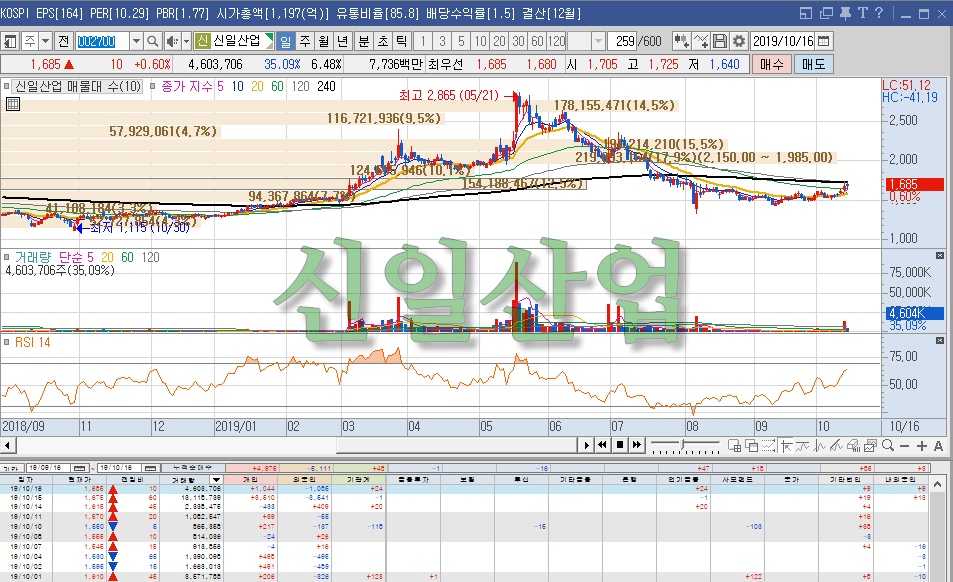Click the interval 60 button
Screen dimensions: 953x582
[x=537, y=41]
